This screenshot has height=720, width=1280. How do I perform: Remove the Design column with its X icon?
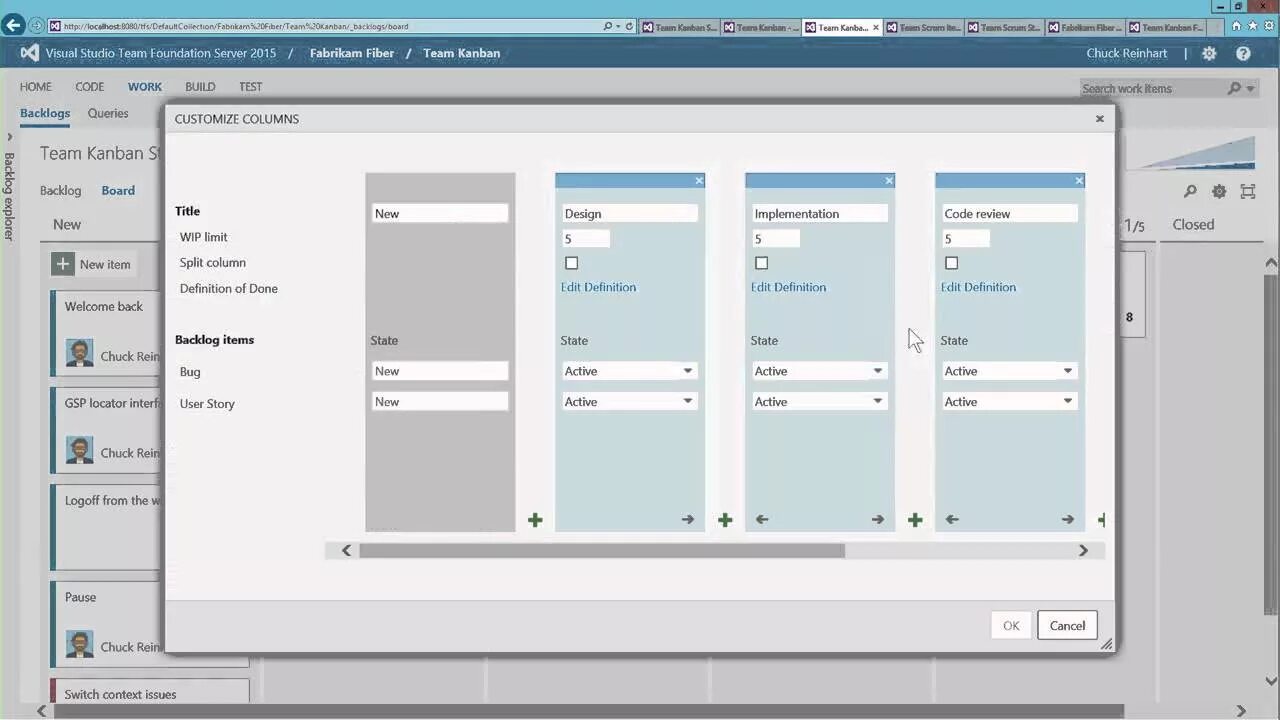[x=699, y=181]
